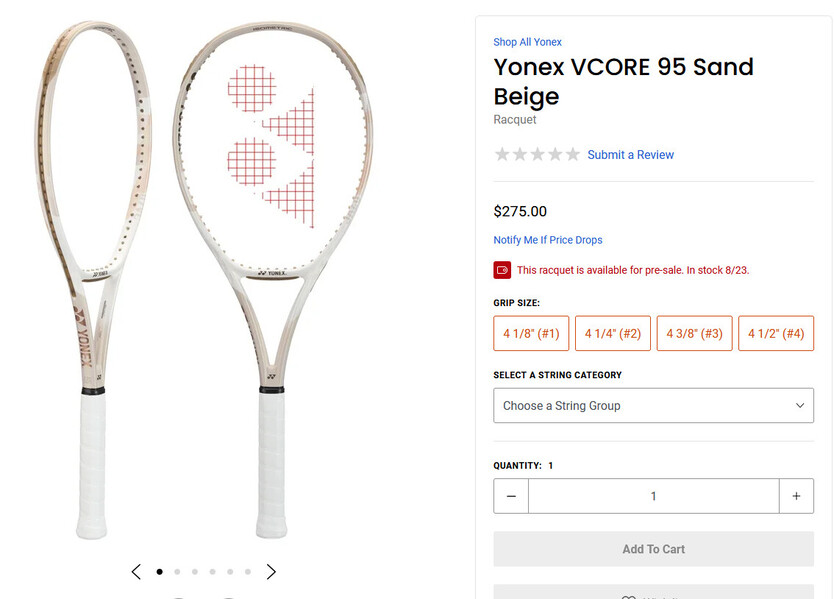Select grip size 4 1/8" (#1)
The width and height of the screenshot is (834, 599).
pyautogui.click(x=531, y=333)
